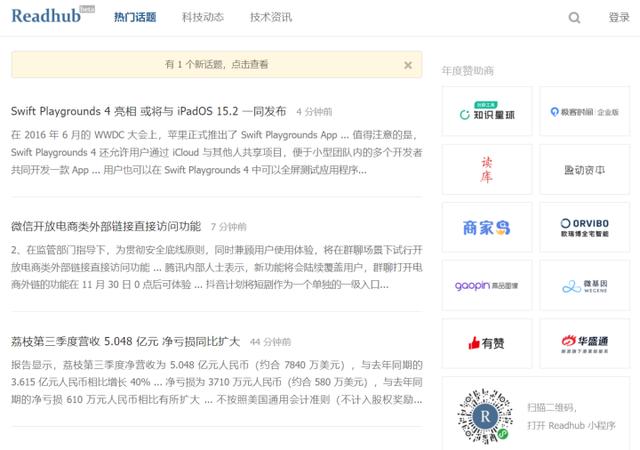Open the 有赞 sponsor logo

(x=487, y=343)
